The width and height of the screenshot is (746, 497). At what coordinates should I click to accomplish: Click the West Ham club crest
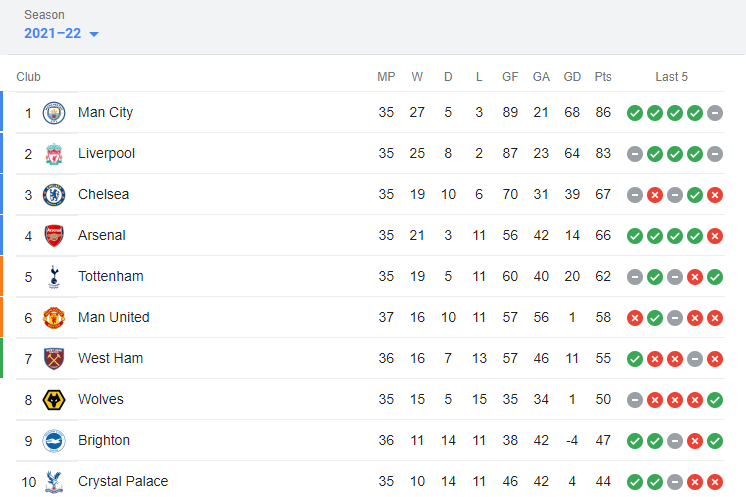(54, 359)
